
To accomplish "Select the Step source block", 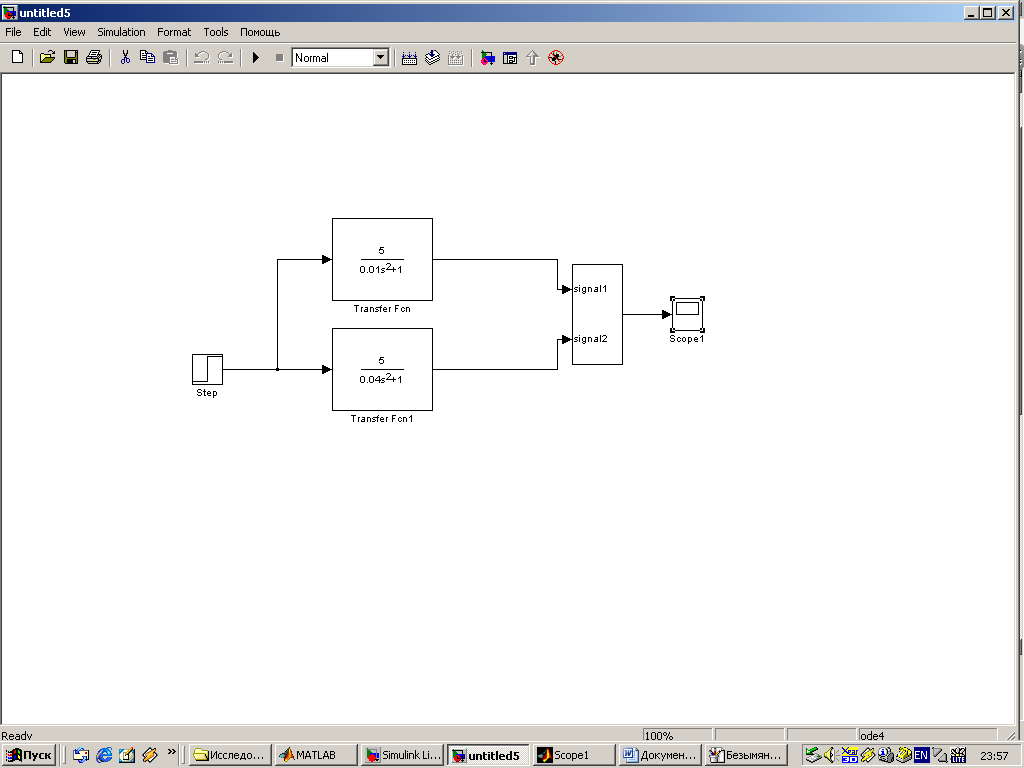I will (x=207, y=369).
